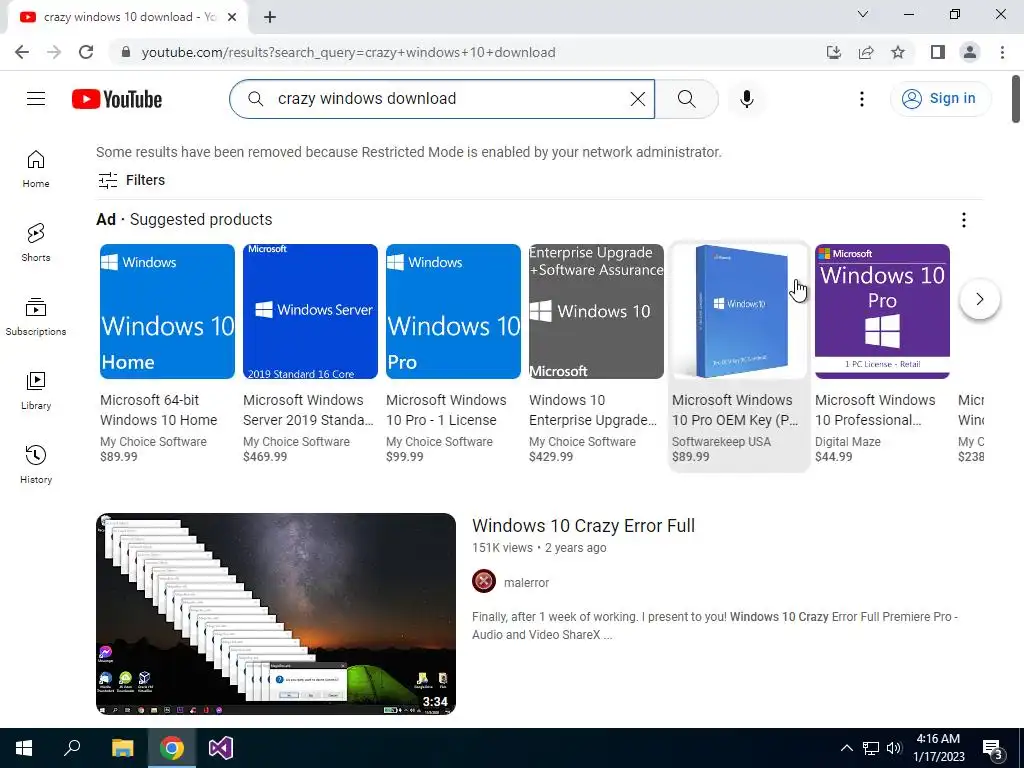Open Library in the sidebar
This screenshot has width=1024, height=768.
click(36, 391)
